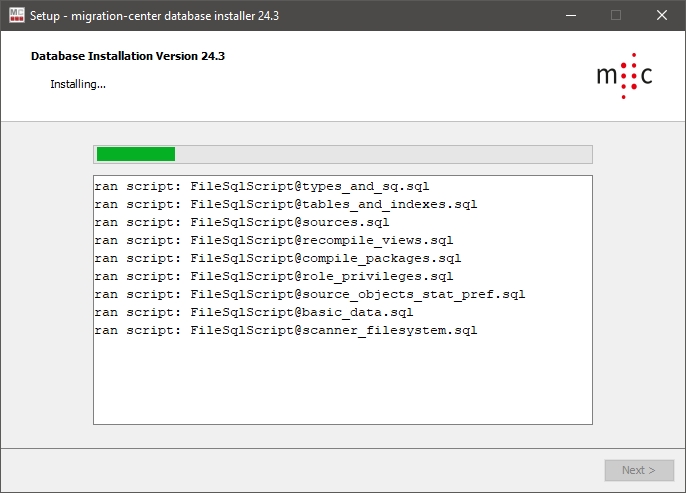Screen dimensions: 686x493
Task: Click the installer app icon in title bar
Action: pyautogui.click(x=16, y=15)
